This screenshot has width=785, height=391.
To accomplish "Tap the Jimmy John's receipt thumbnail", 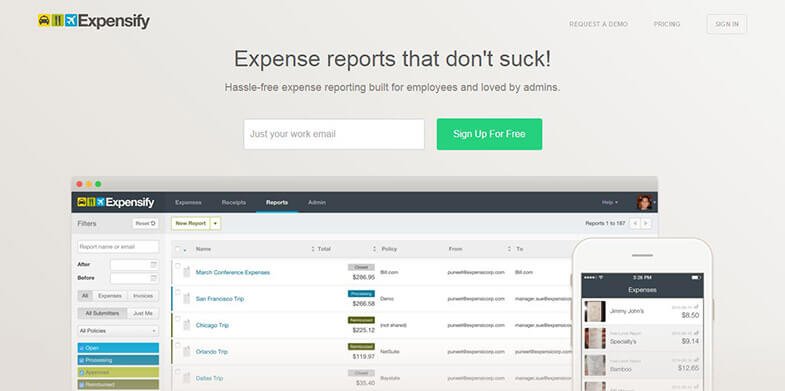I will coord(595,311).
